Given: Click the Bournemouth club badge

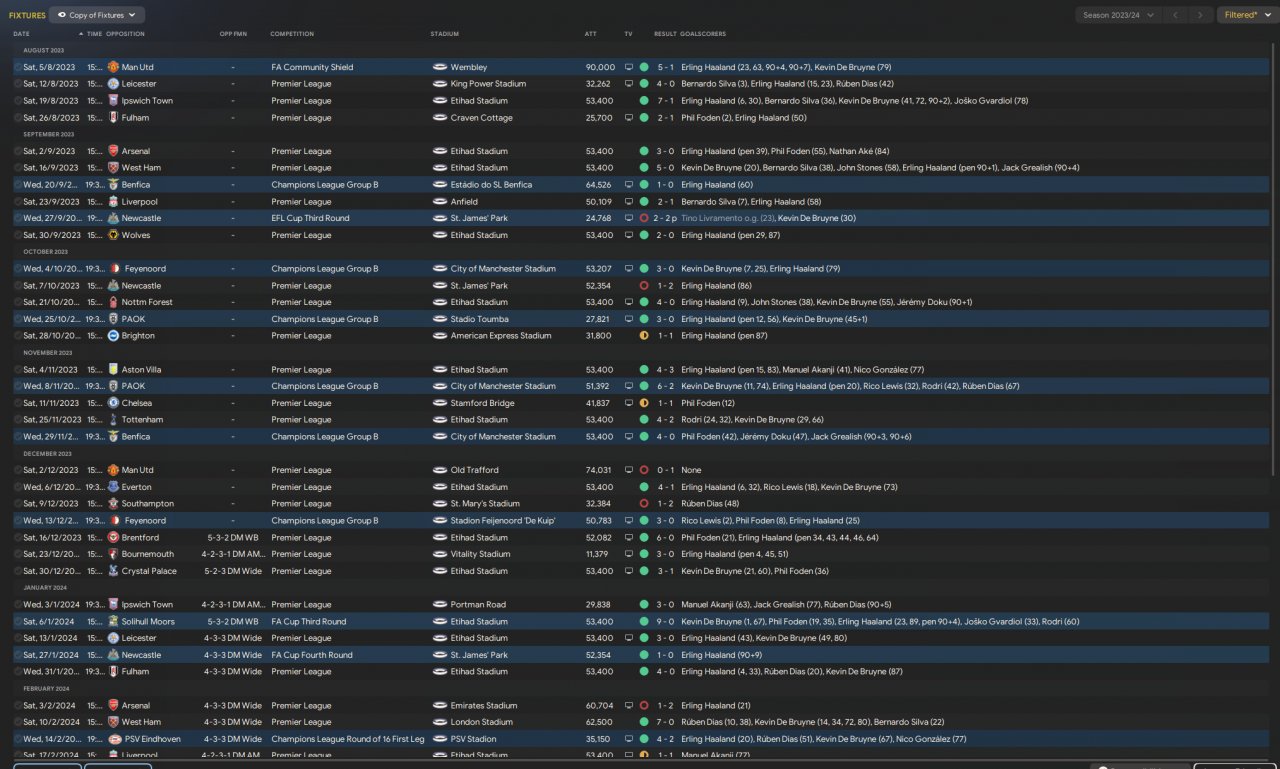Looking at the screenshot, I should pos(113,554).
